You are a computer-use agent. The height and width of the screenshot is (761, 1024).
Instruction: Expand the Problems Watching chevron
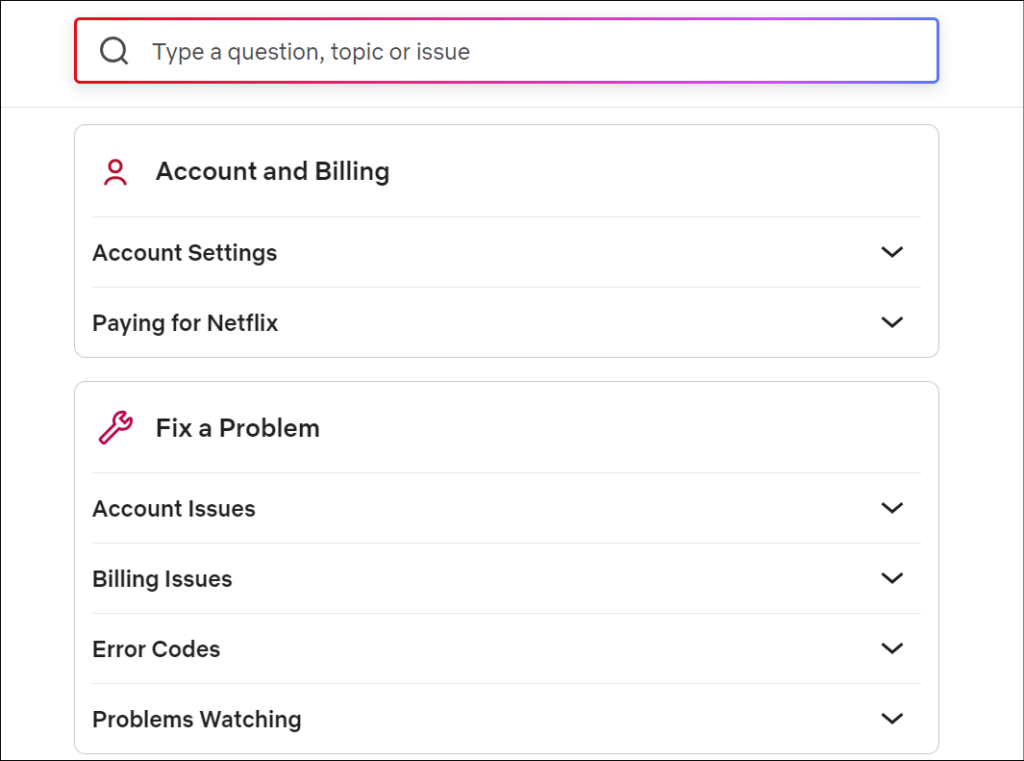892,719
